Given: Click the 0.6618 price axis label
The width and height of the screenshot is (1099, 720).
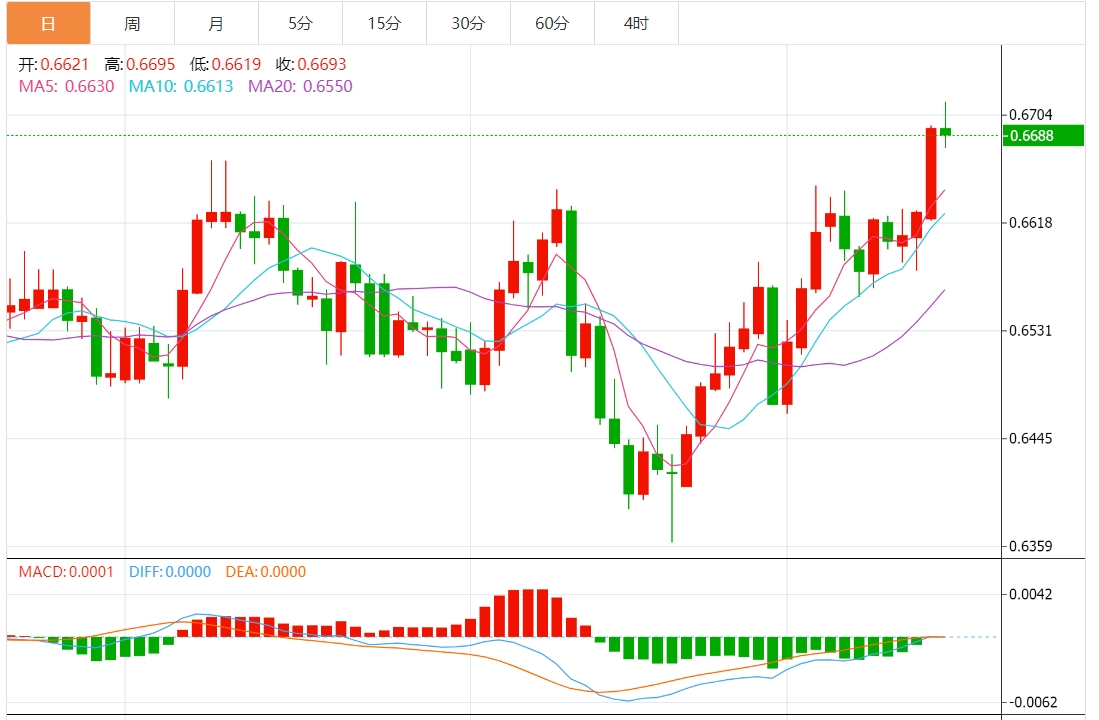Looking at the screenshot, I should pos(1030,223).
